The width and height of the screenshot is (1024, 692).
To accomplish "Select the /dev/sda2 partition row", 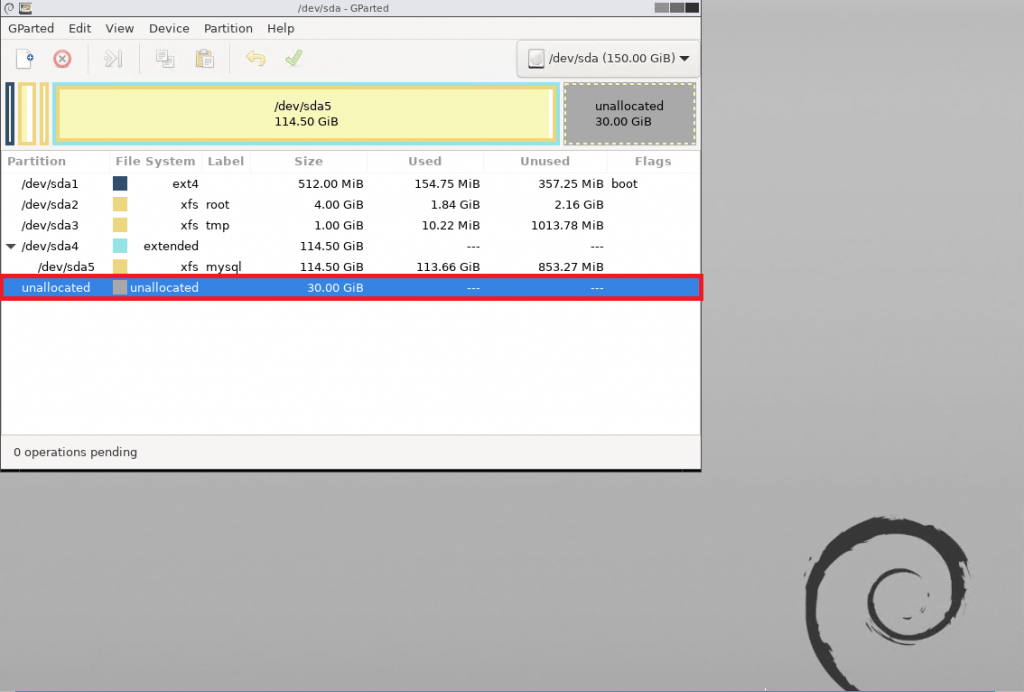I will pos(351,205).
